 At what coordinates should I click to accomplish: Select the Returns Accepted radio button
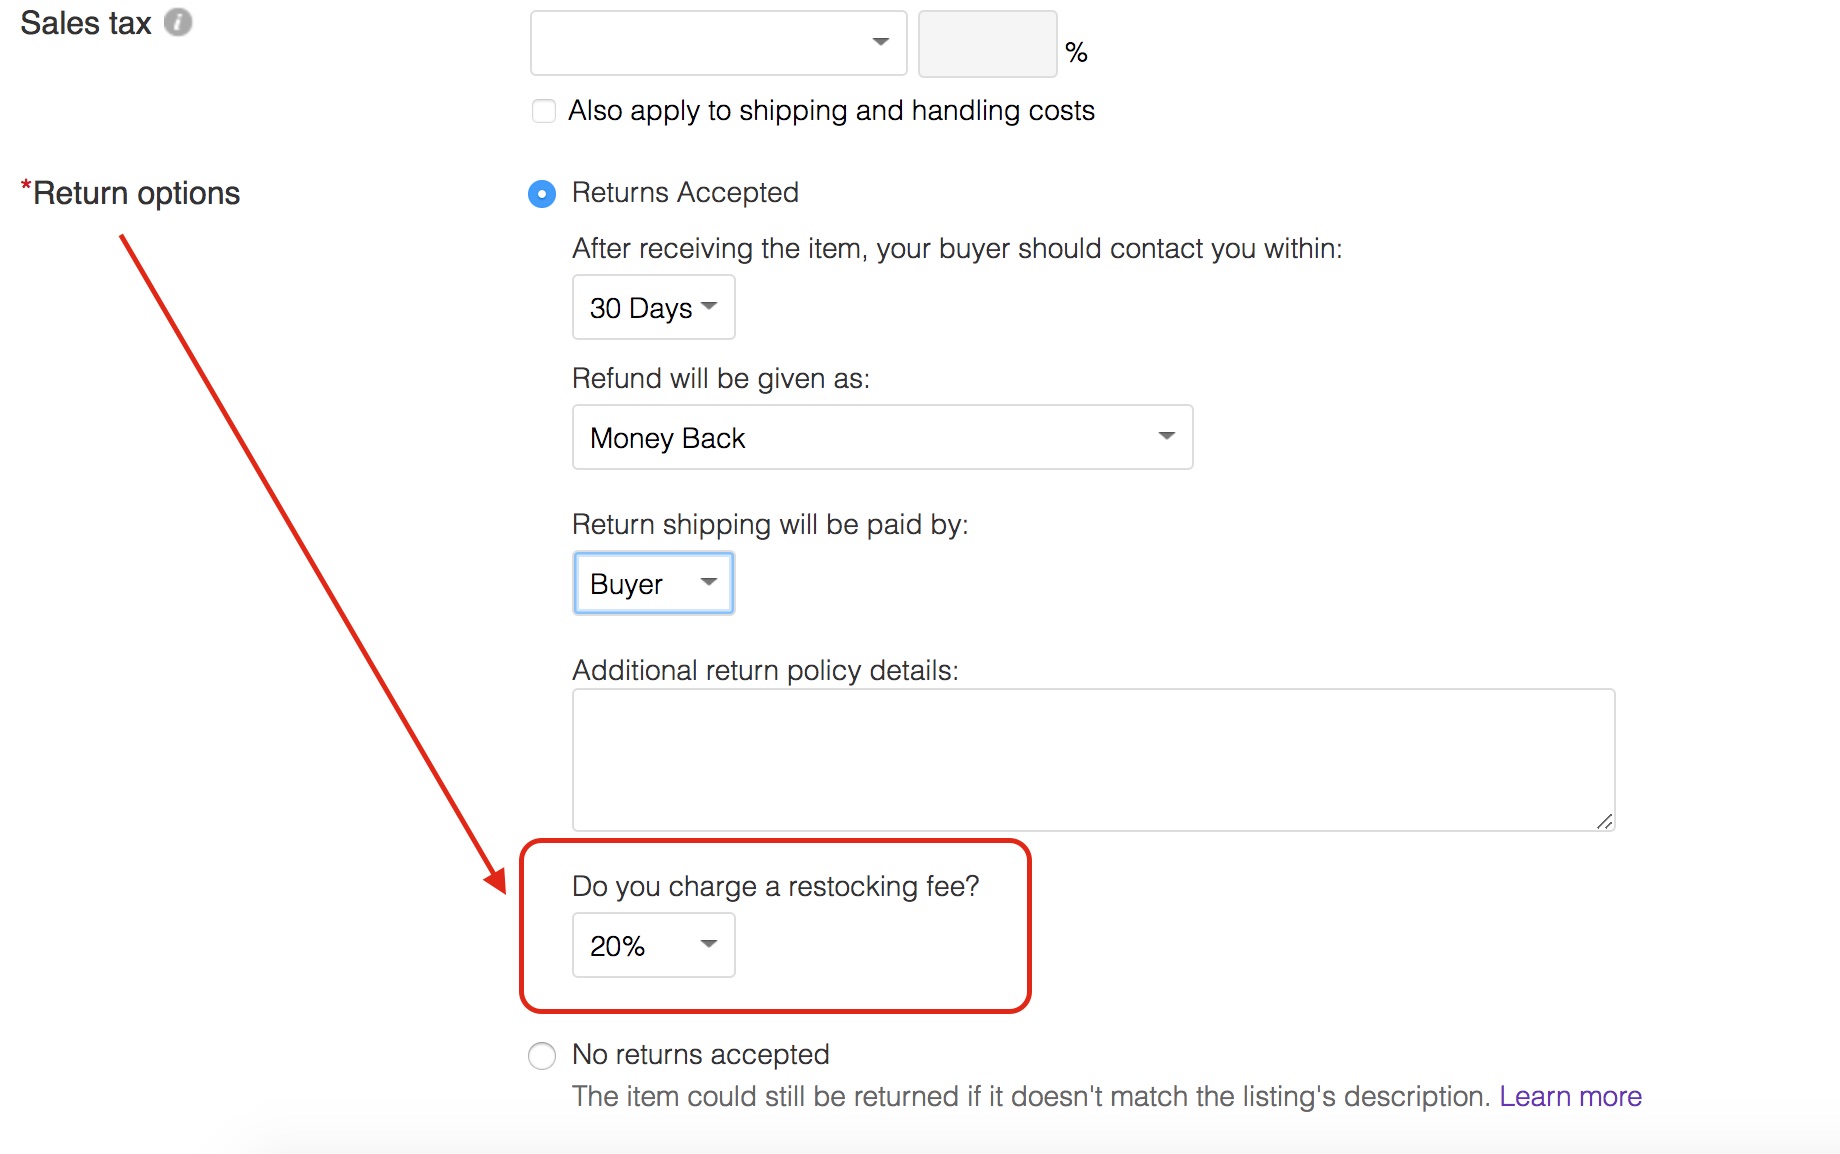542,193
